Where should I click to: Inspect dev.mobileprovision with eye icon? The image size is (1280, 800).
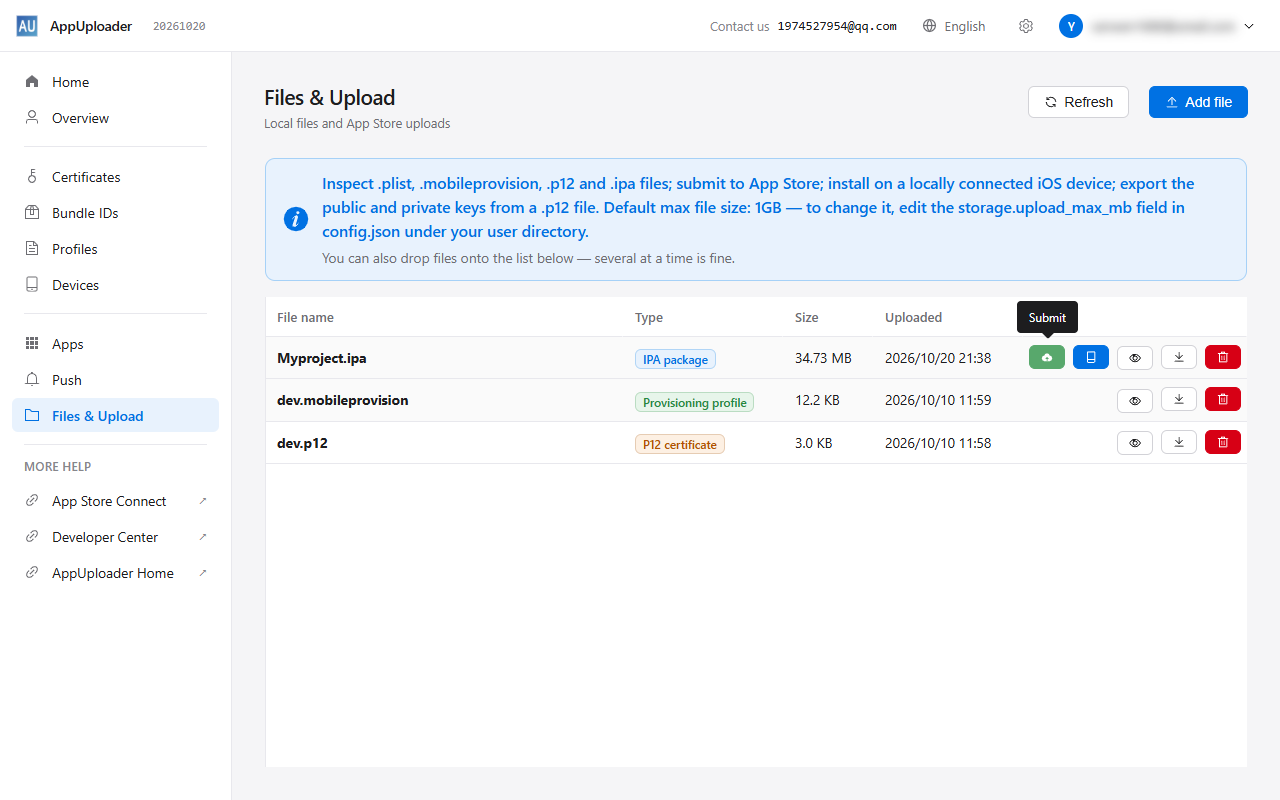tap(1135, 400)
